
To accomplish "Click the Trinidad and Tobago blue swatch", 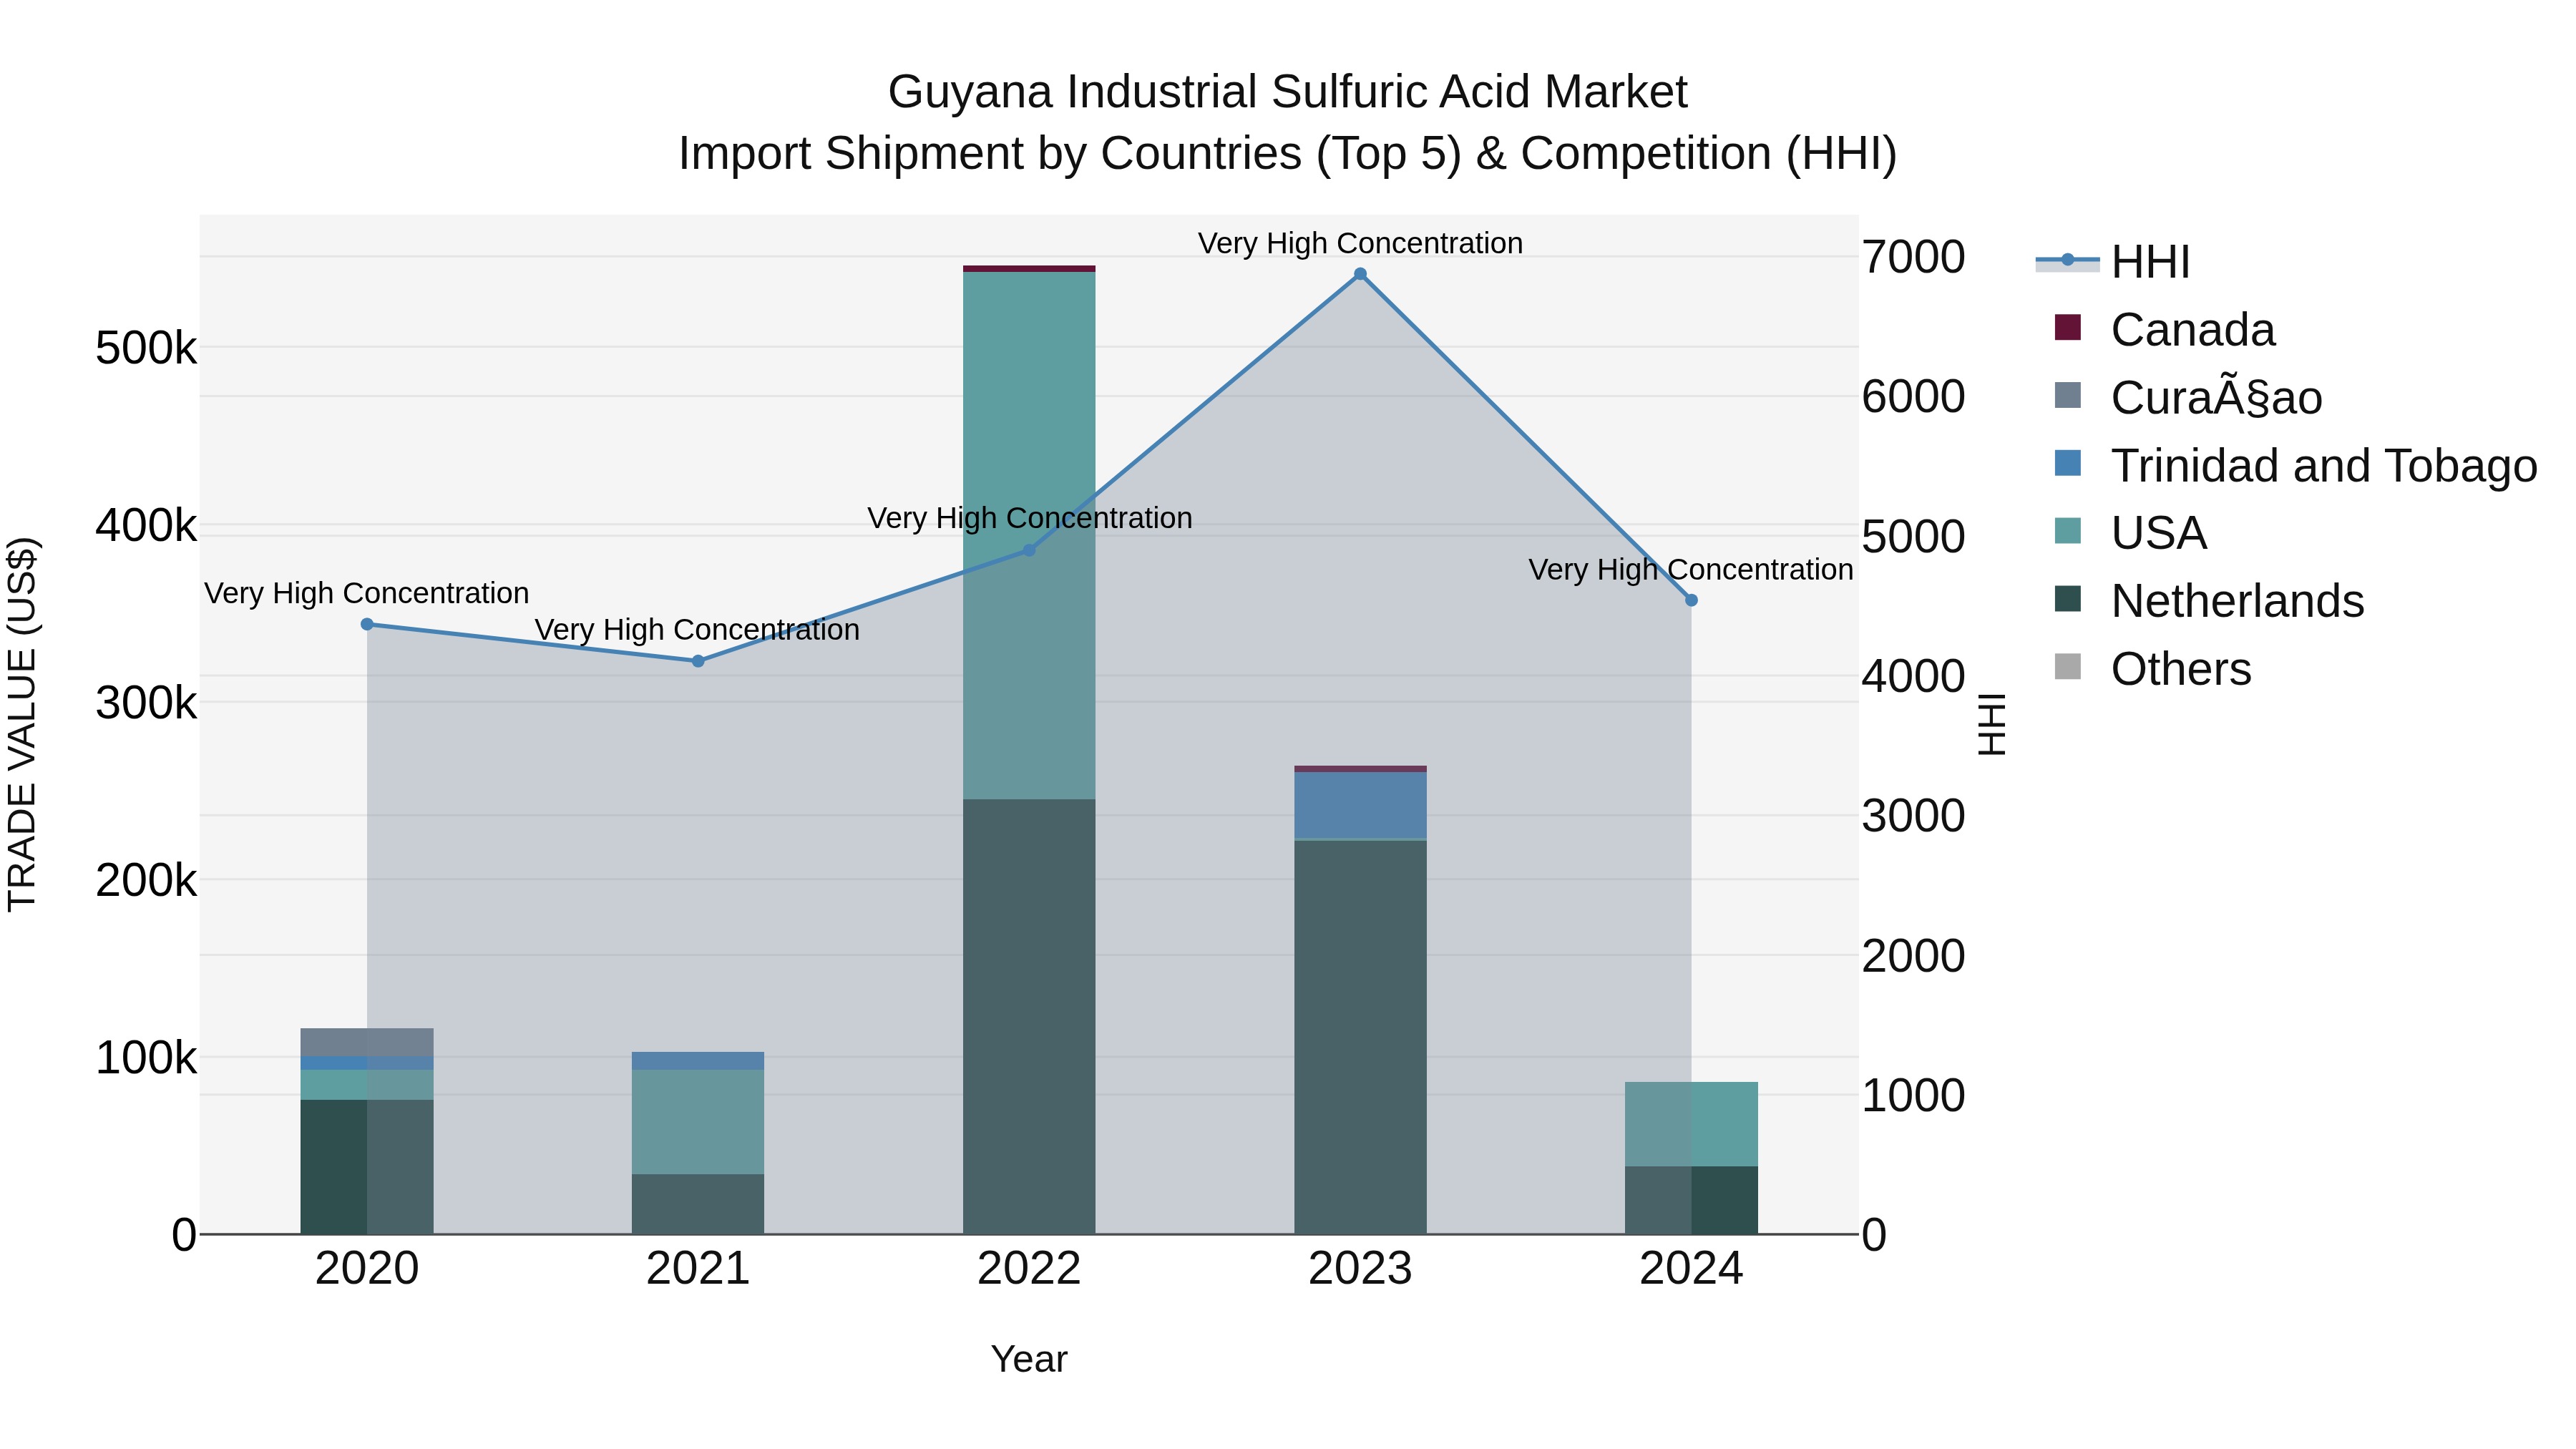I will tap(2067, 463).
